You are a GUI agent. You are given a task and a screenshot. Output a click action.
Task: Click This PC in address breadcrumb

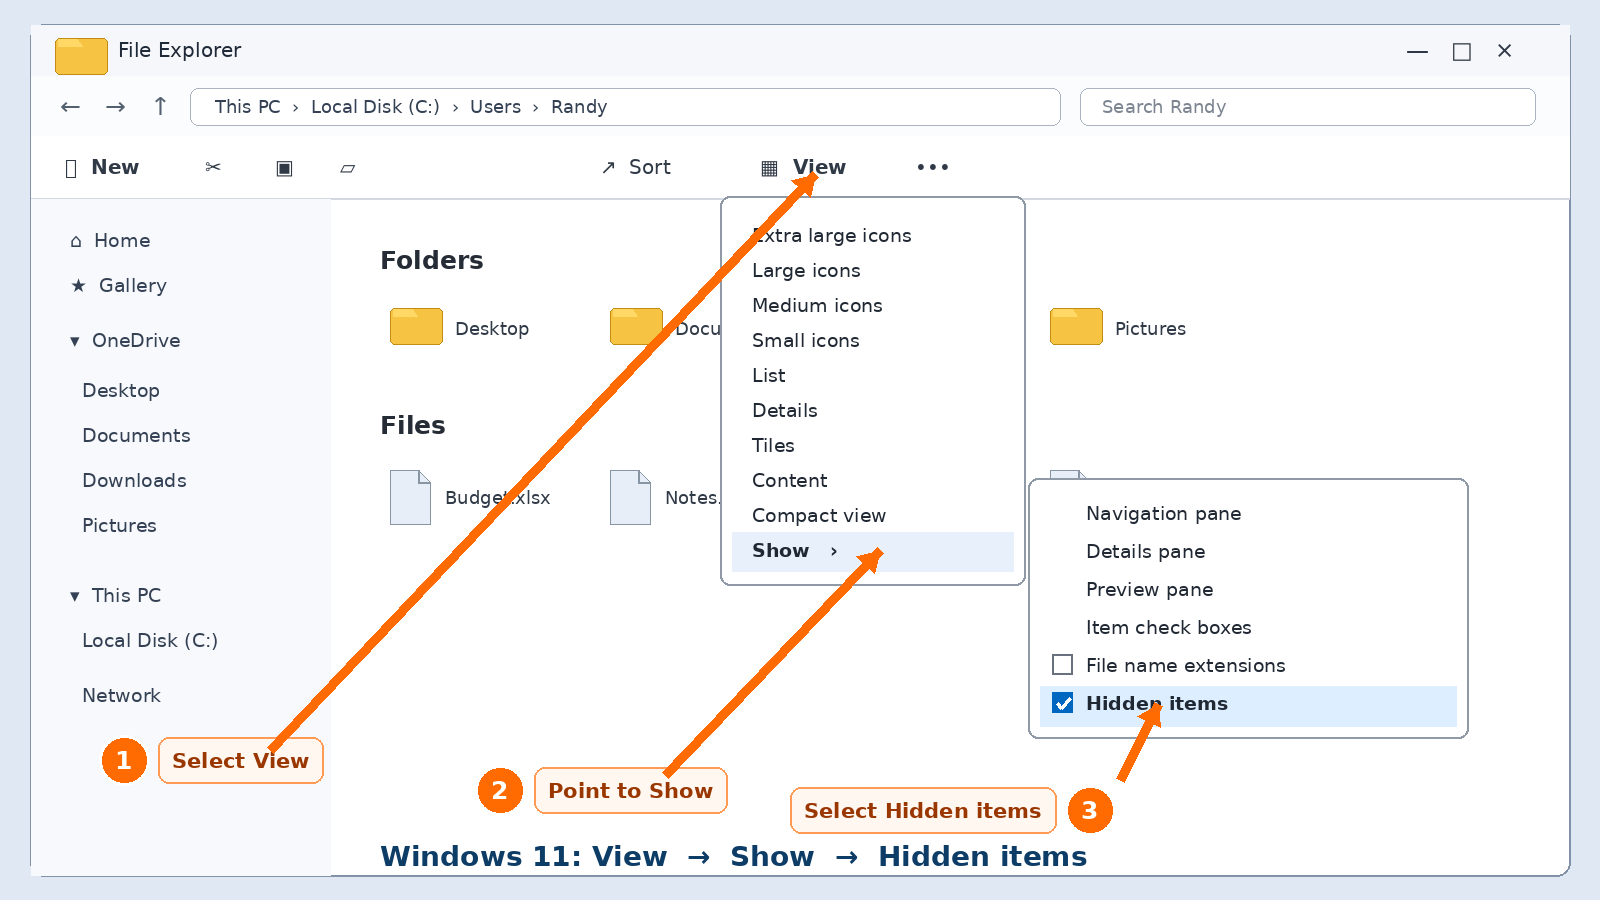point(247,107)
